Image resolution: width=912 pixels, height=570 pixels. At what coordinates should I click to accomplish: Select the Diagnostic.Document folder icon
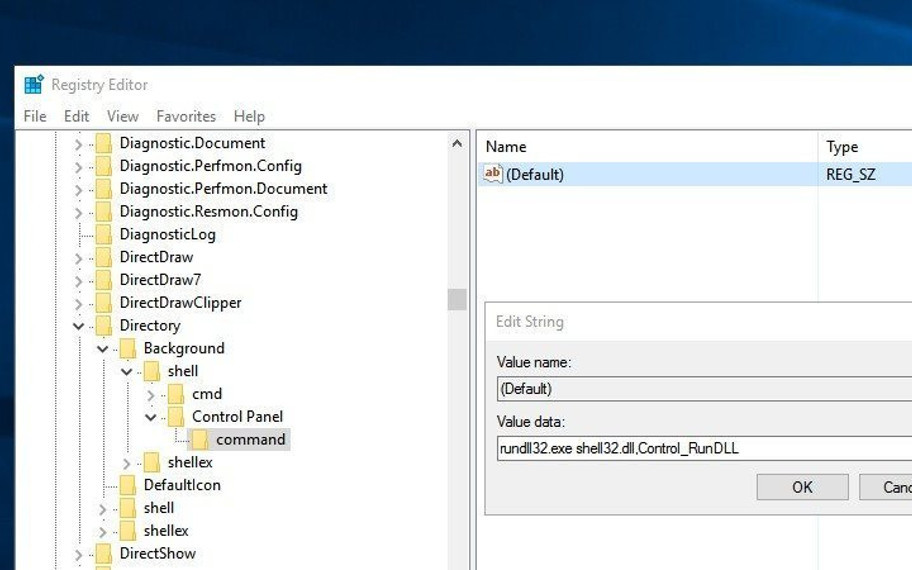click(x=104, y=143)
